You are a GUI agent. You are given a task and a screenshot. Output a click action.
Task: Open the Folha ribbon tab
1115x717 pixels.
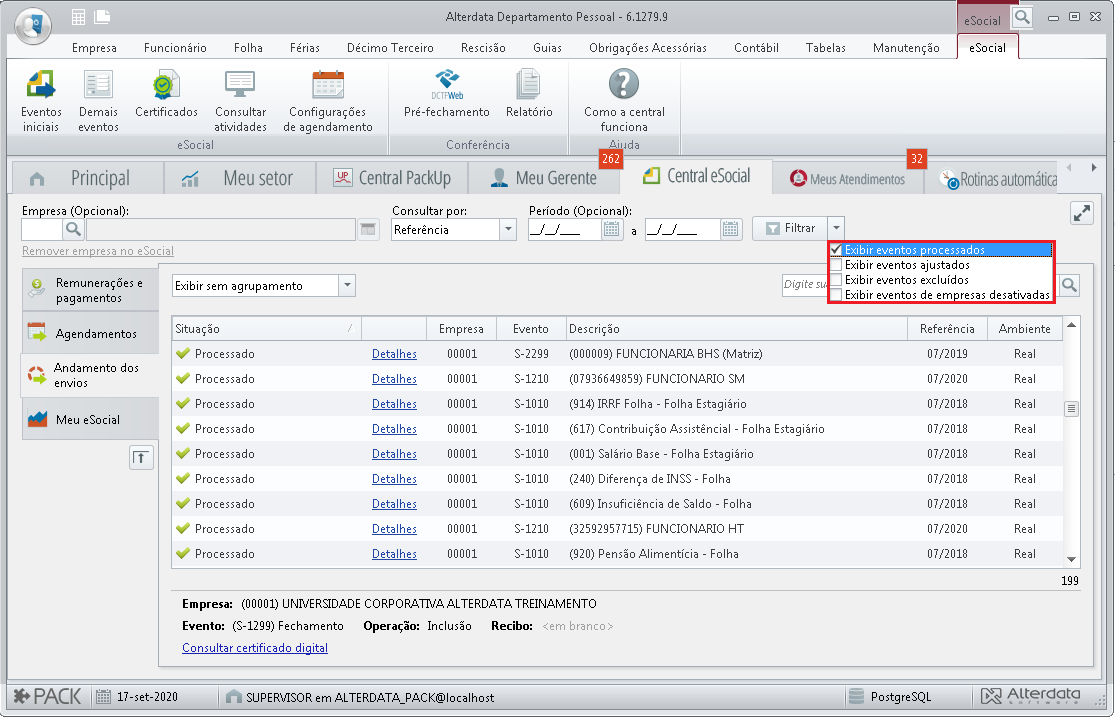click(248, 48)
